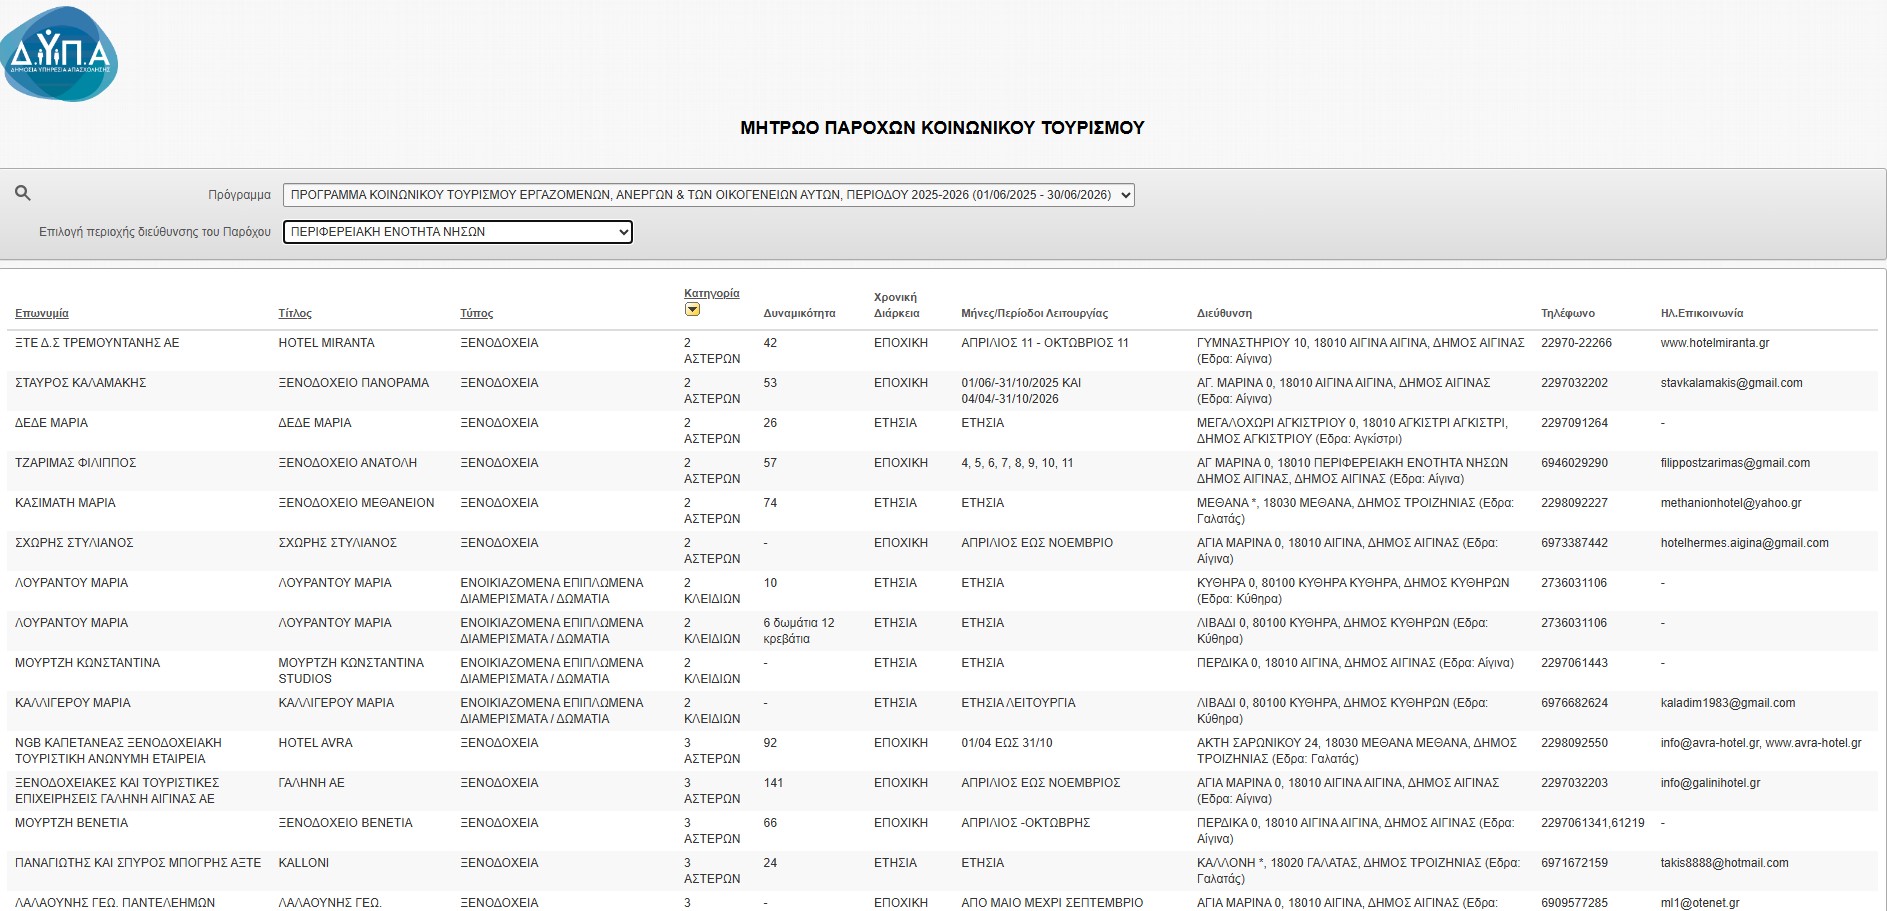Screen dimensions: 1887x911
Task: Click stavkalamakis@gmail.com email text
Action: pos(1732,383)
